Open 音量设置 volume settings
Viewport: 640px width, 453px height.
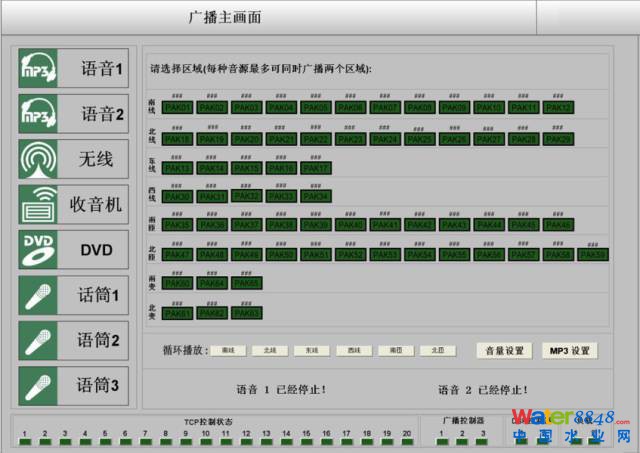[504, 351]
